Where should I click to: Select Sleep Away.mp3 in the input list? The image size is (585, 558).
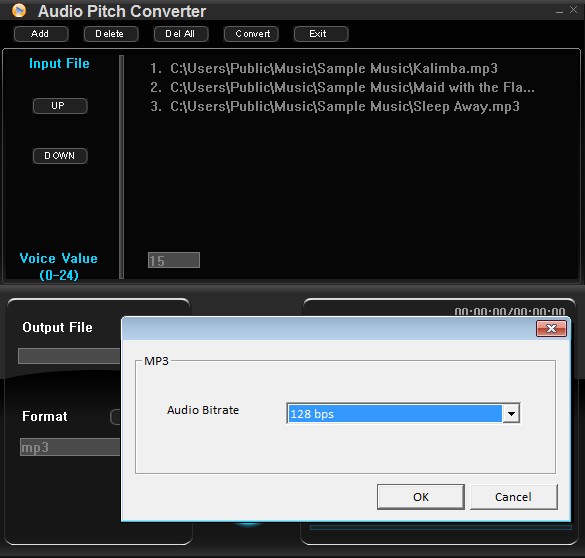[x=335, y=107]
